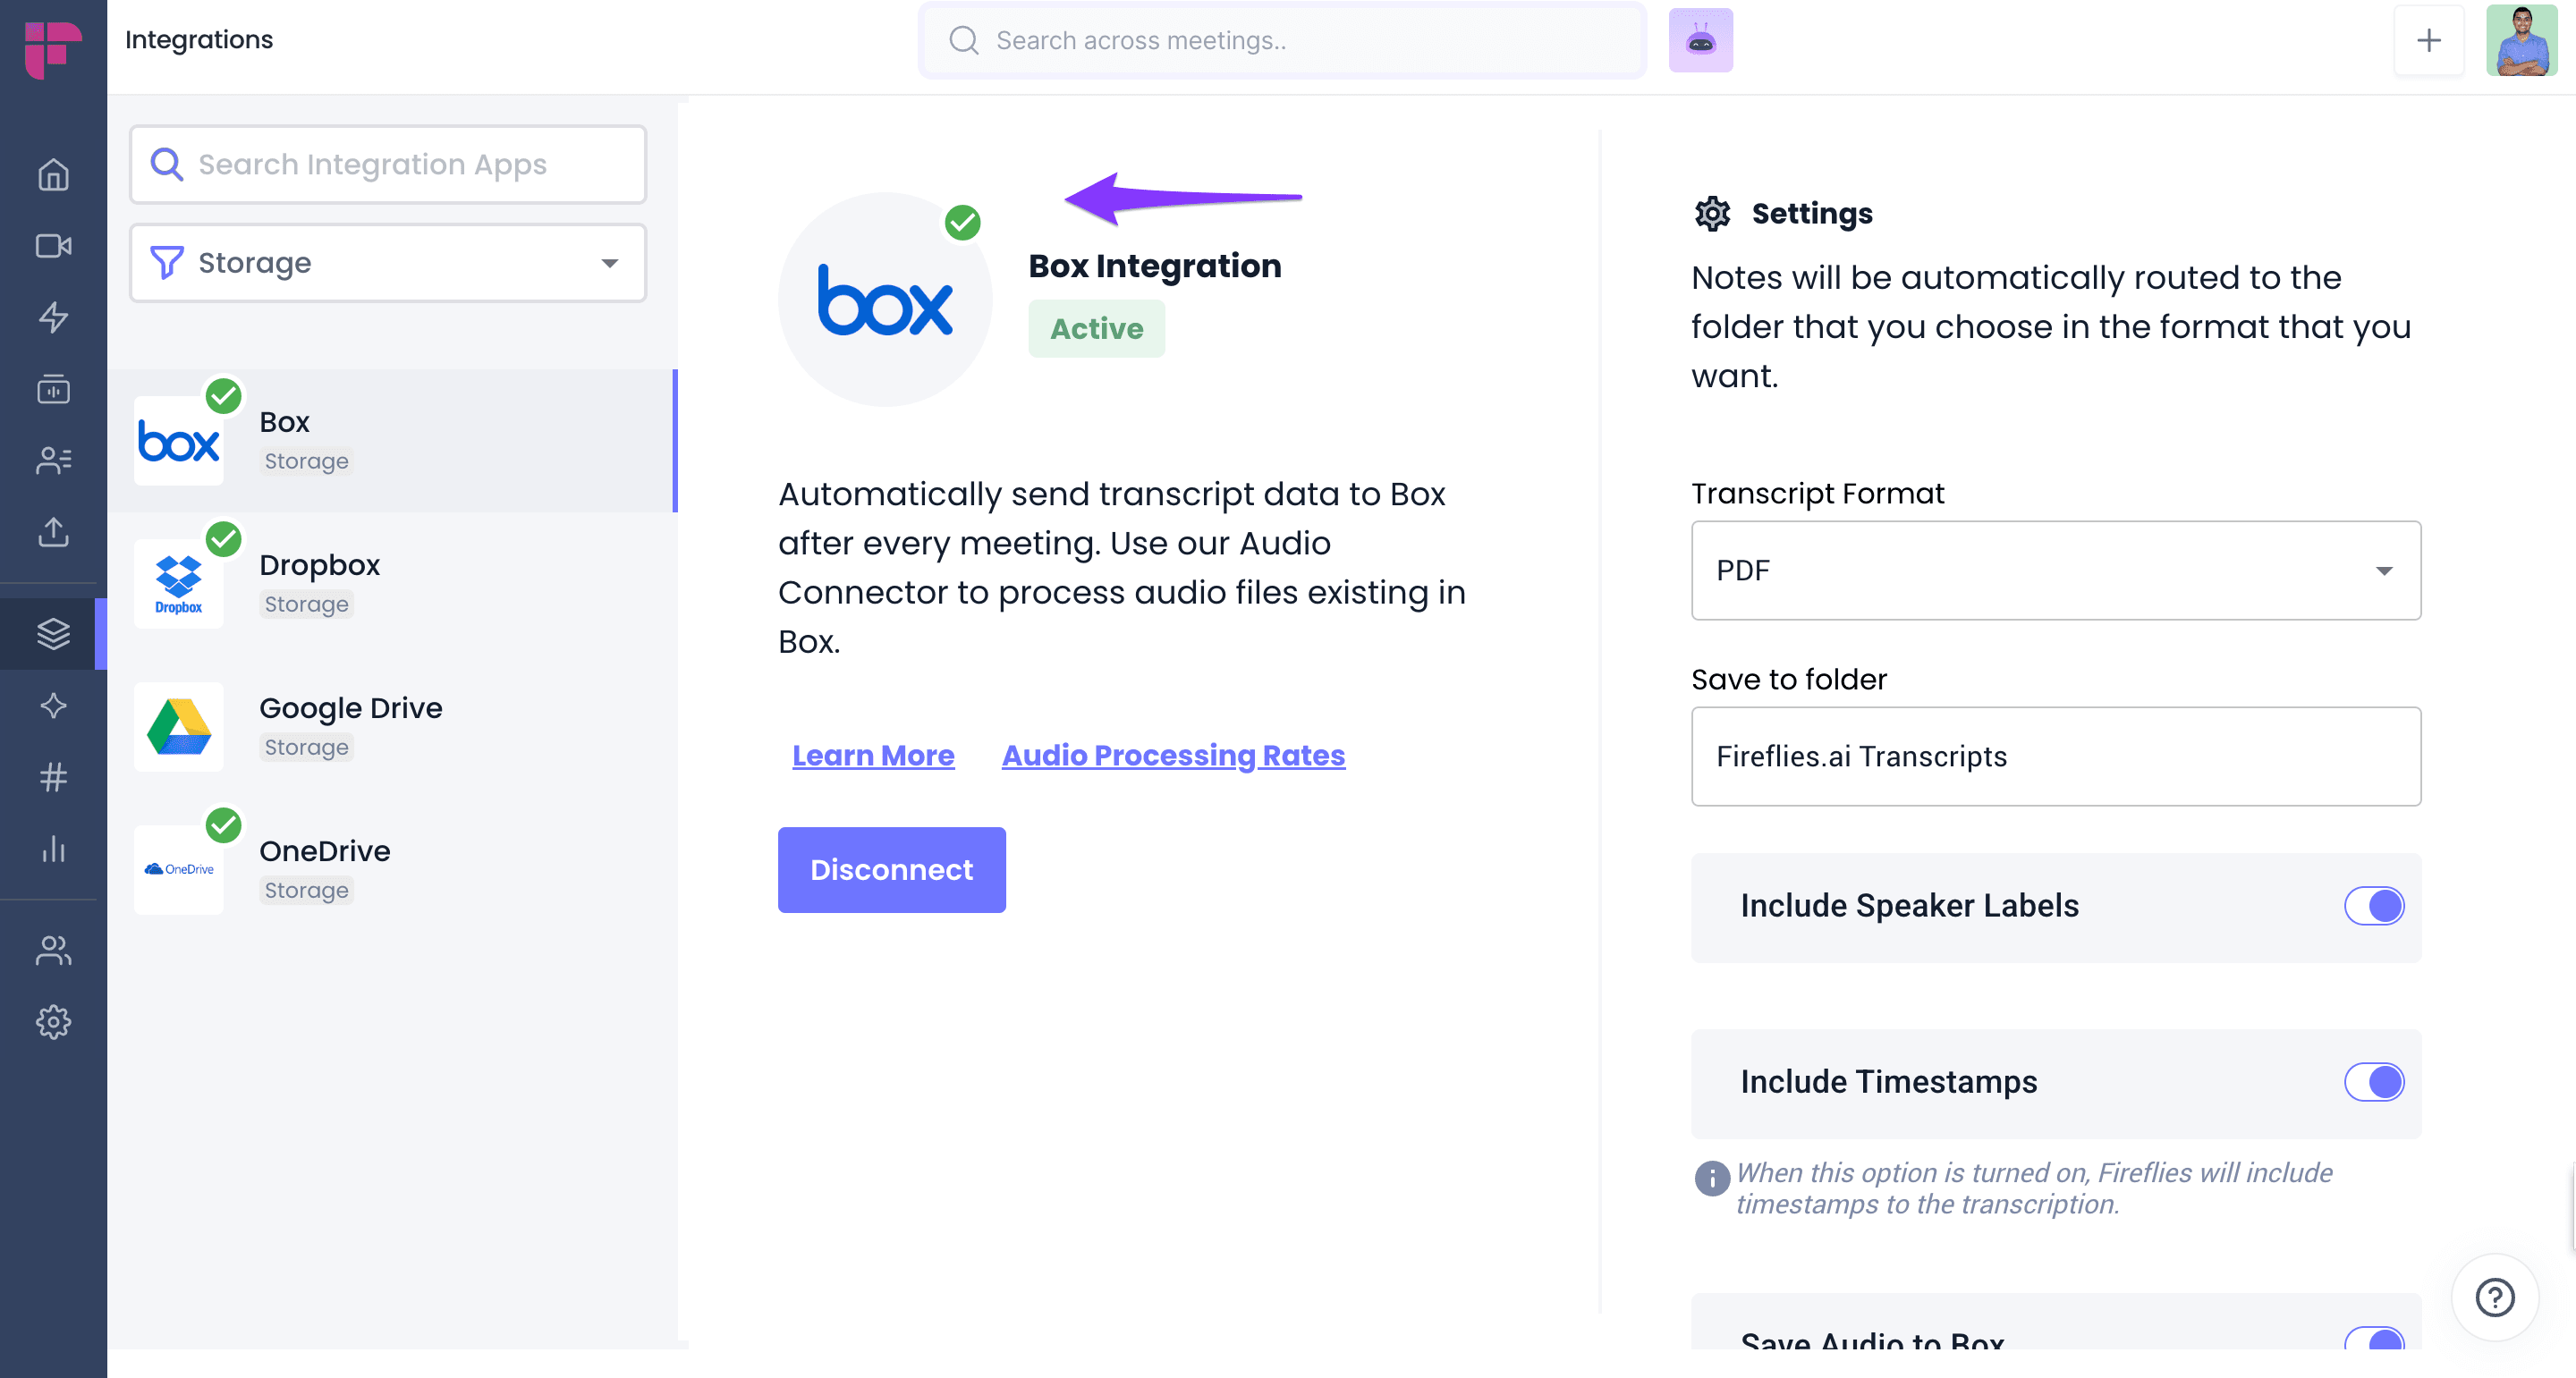Open the Transcript Format PDF dropdown

pos(2056,570)
